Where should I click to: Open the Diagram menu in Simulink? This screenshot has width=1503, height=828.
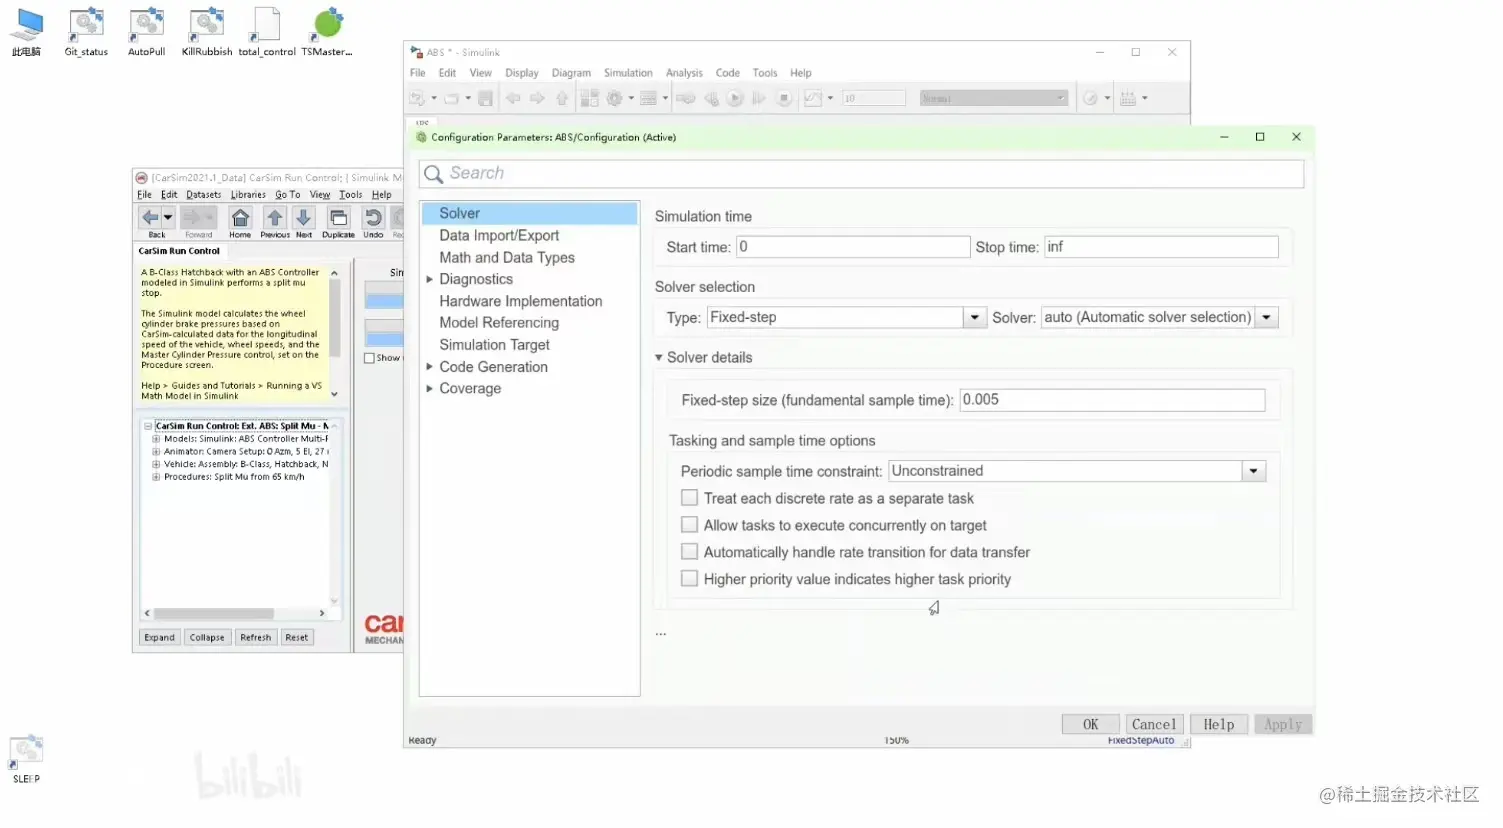coord(571,73)
